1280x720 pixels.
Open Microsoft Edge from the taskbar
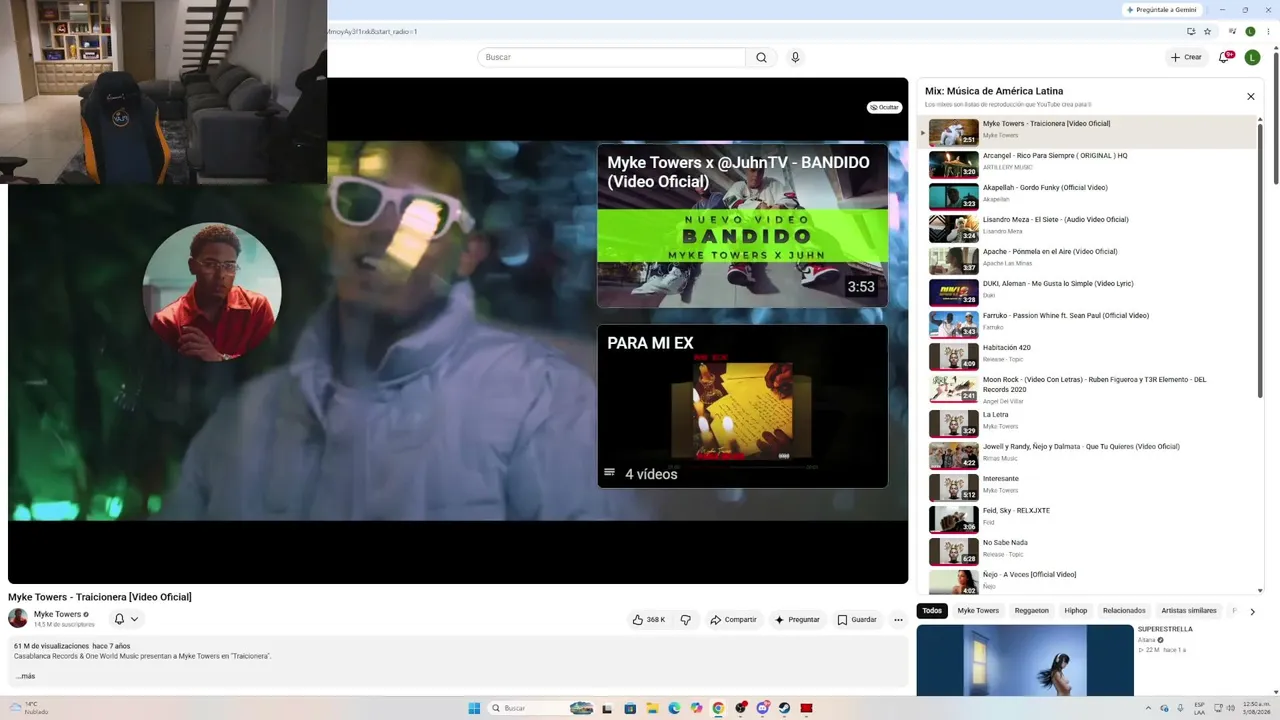click(x=674, y=708)
